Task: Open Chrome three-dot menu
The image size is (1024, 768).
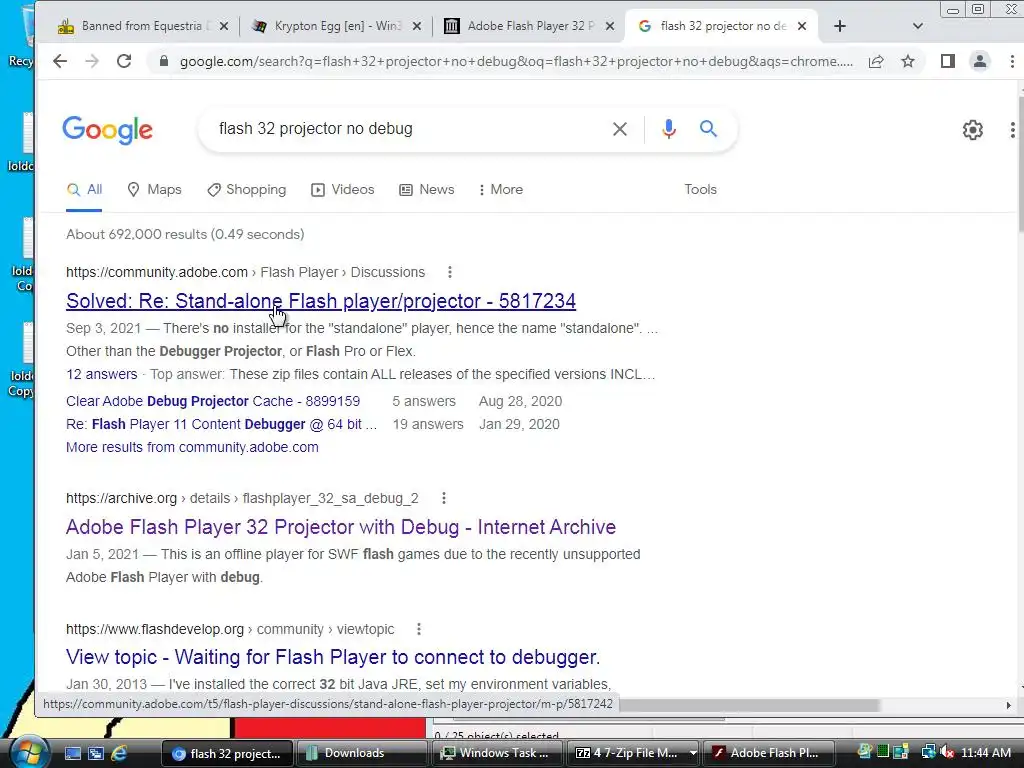Action: (x=1012, y=61)
